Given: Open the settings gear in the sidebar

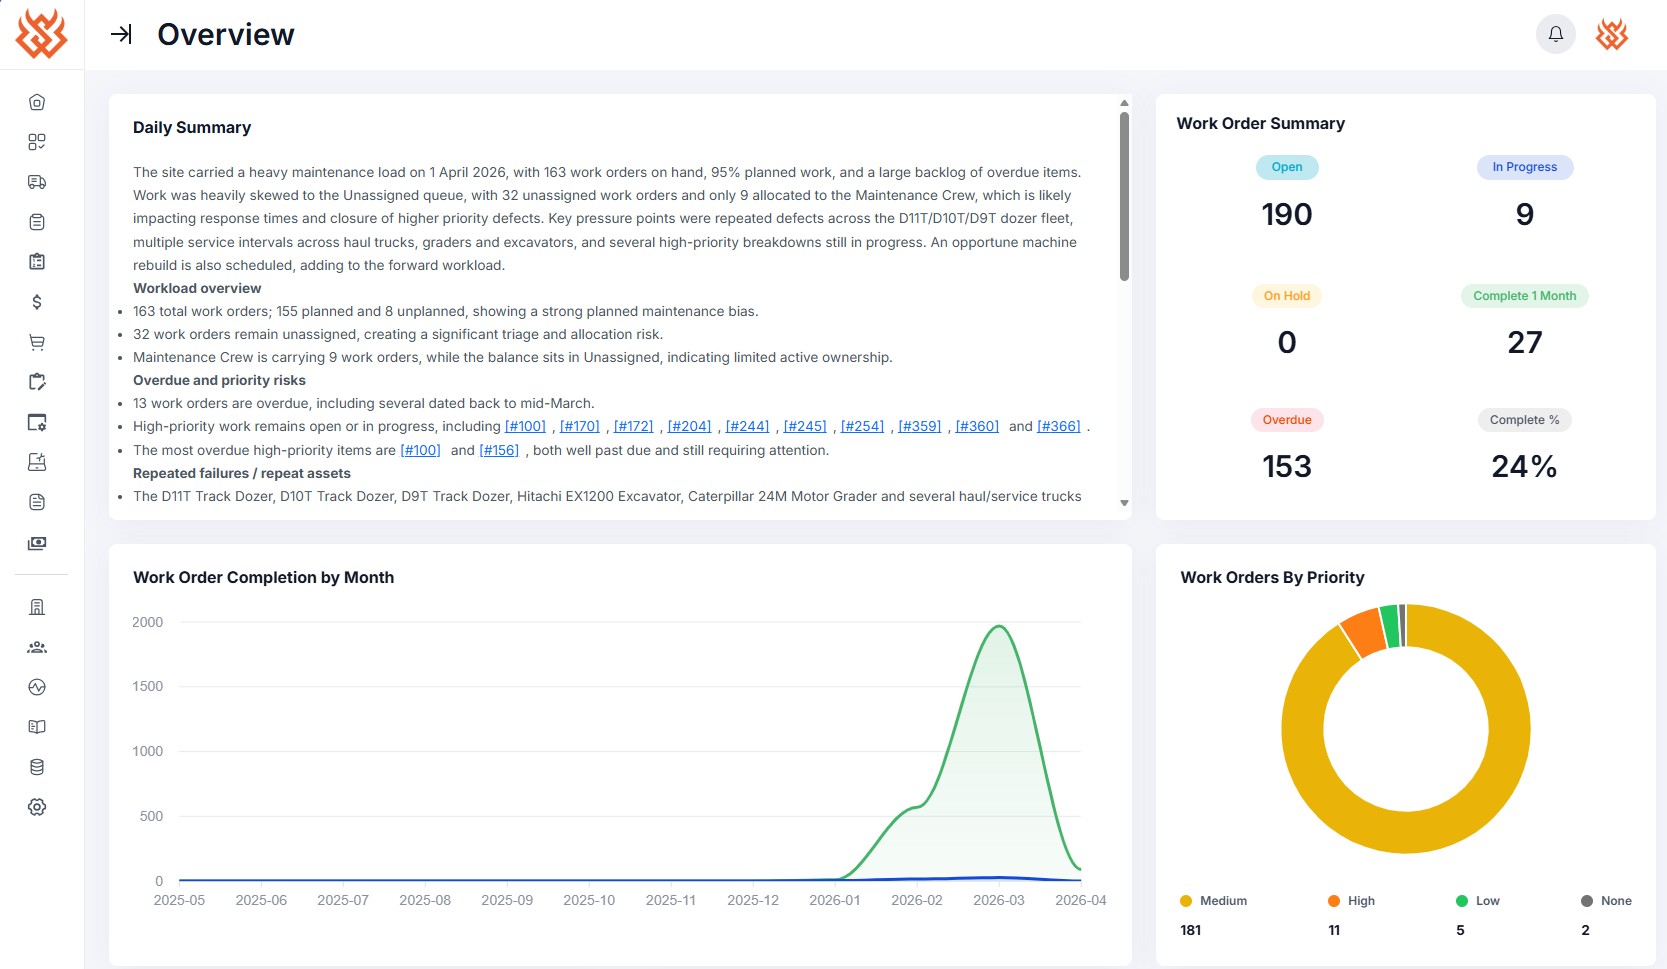Looking at the screenshot, I should [37, 807].
